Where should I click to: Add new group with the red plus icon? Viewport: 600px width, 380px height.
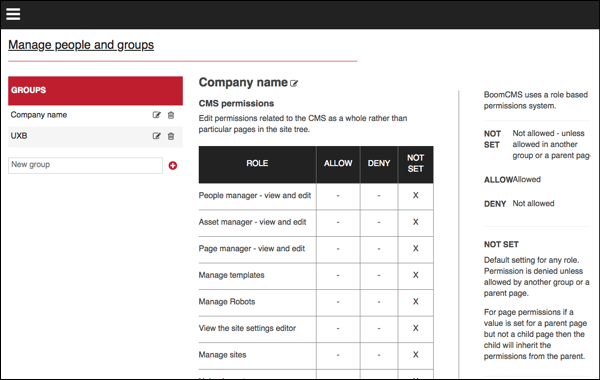(173, 165)
